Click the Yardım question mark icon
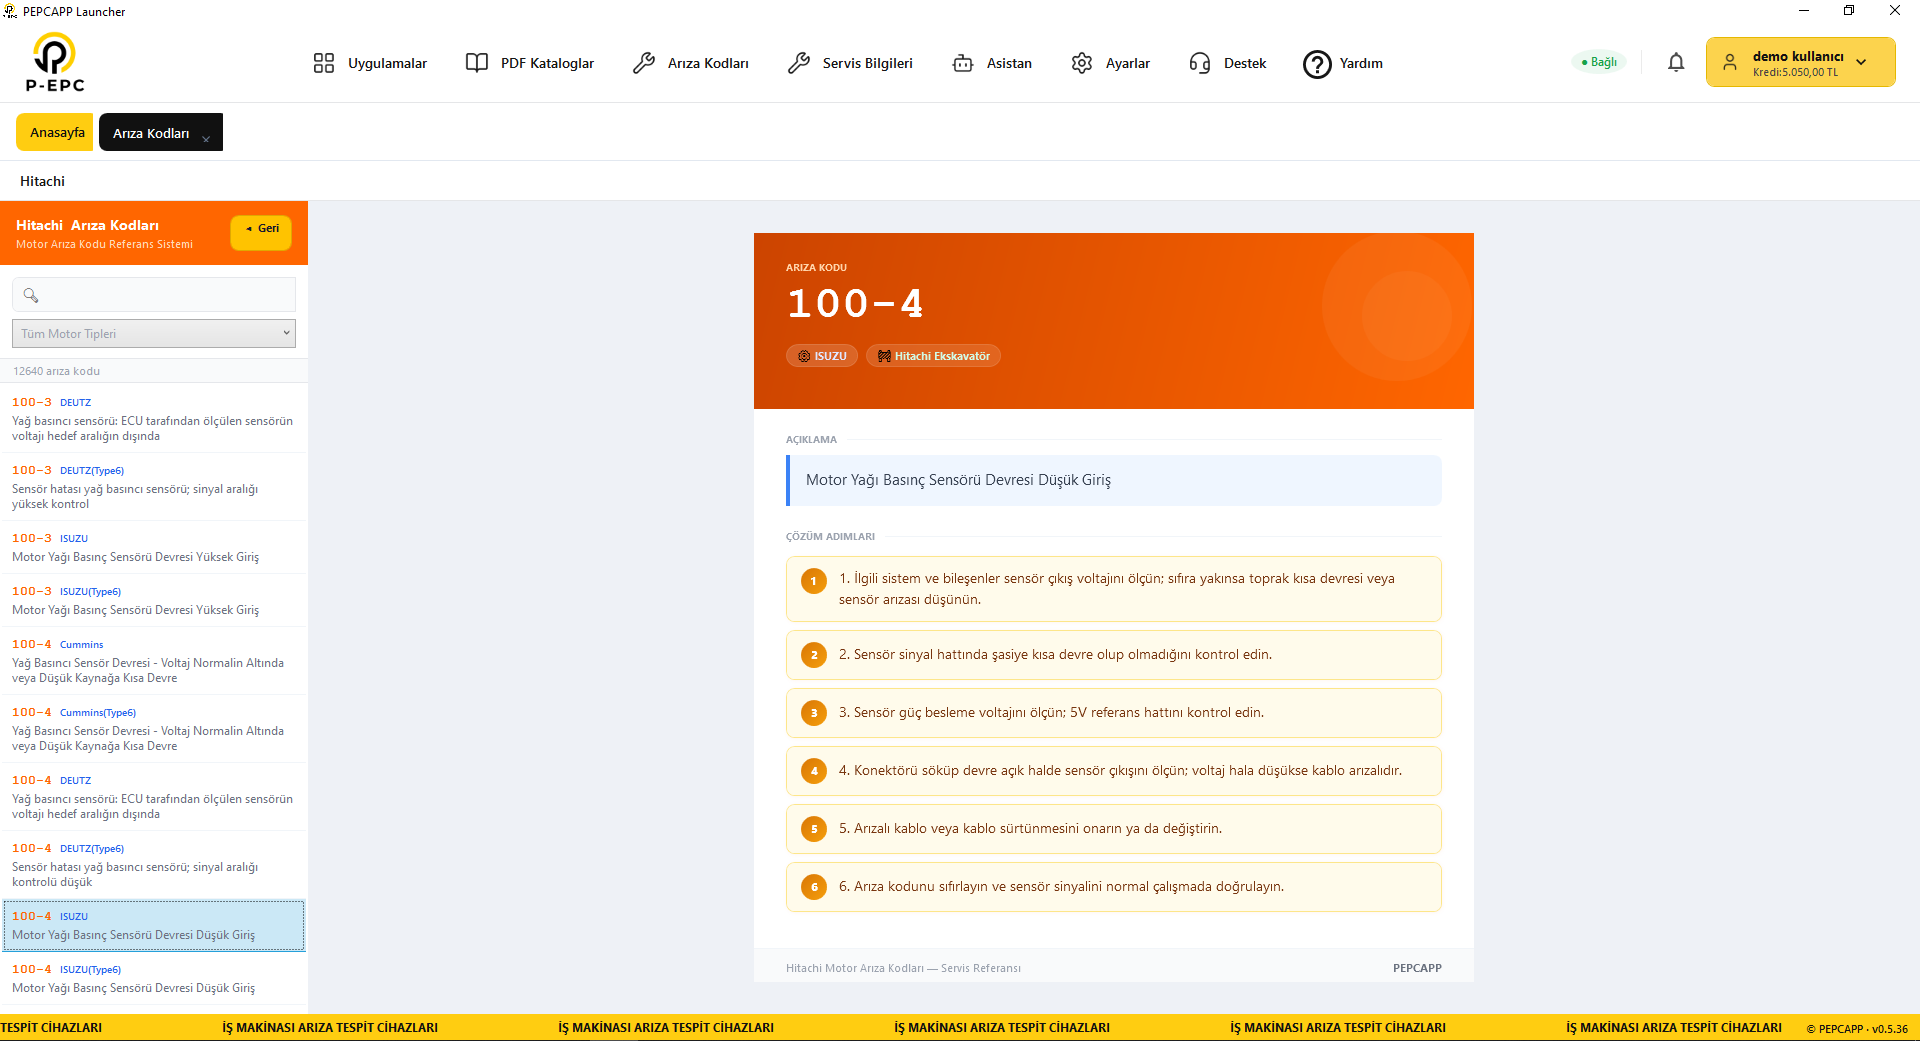This screenshot has width=1920, height=1041. point(1317,64)
